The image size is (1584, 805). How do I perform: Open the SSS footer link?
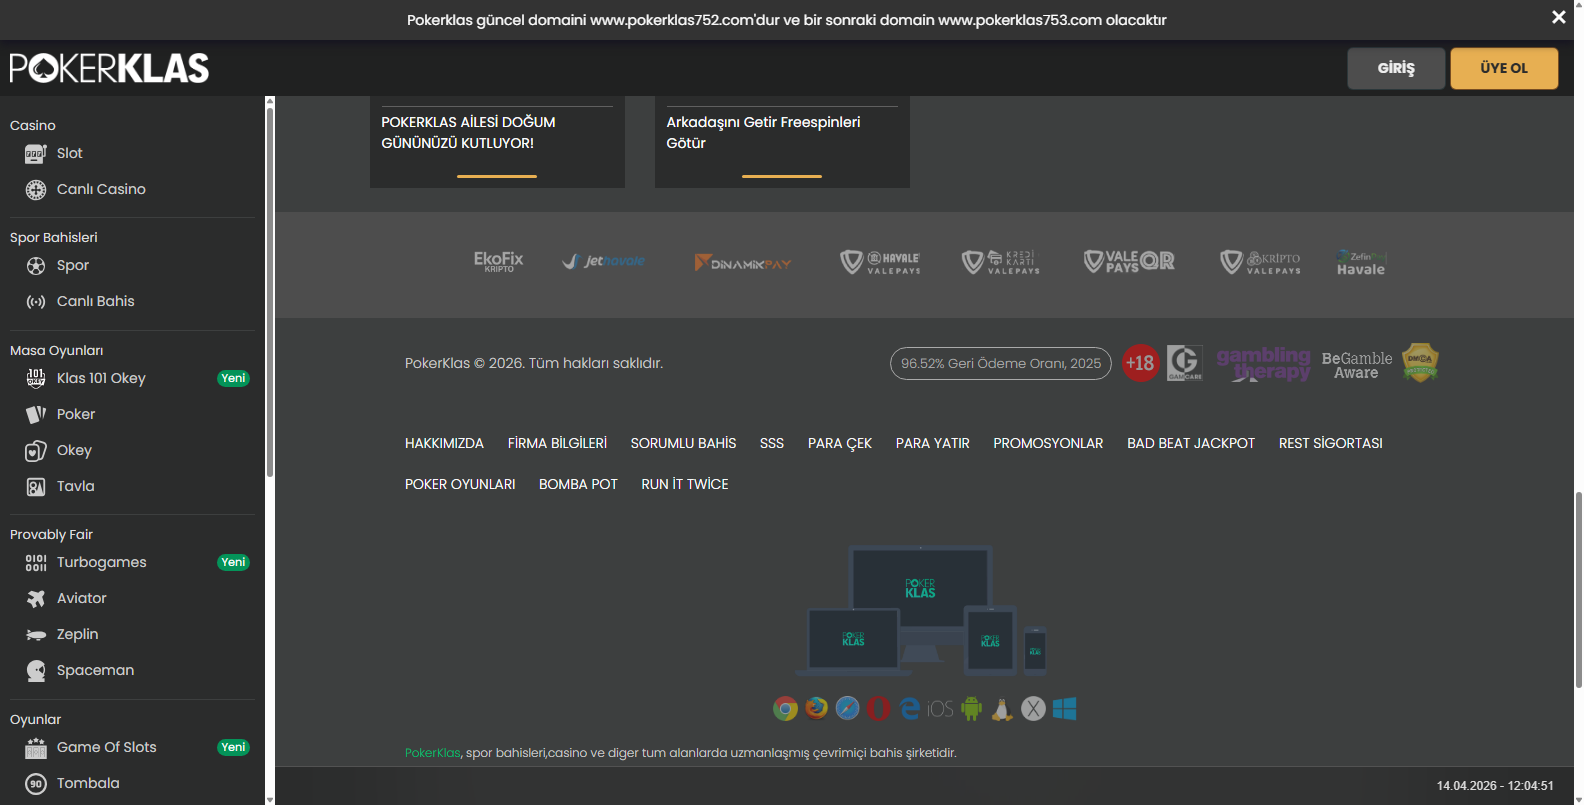772,443
